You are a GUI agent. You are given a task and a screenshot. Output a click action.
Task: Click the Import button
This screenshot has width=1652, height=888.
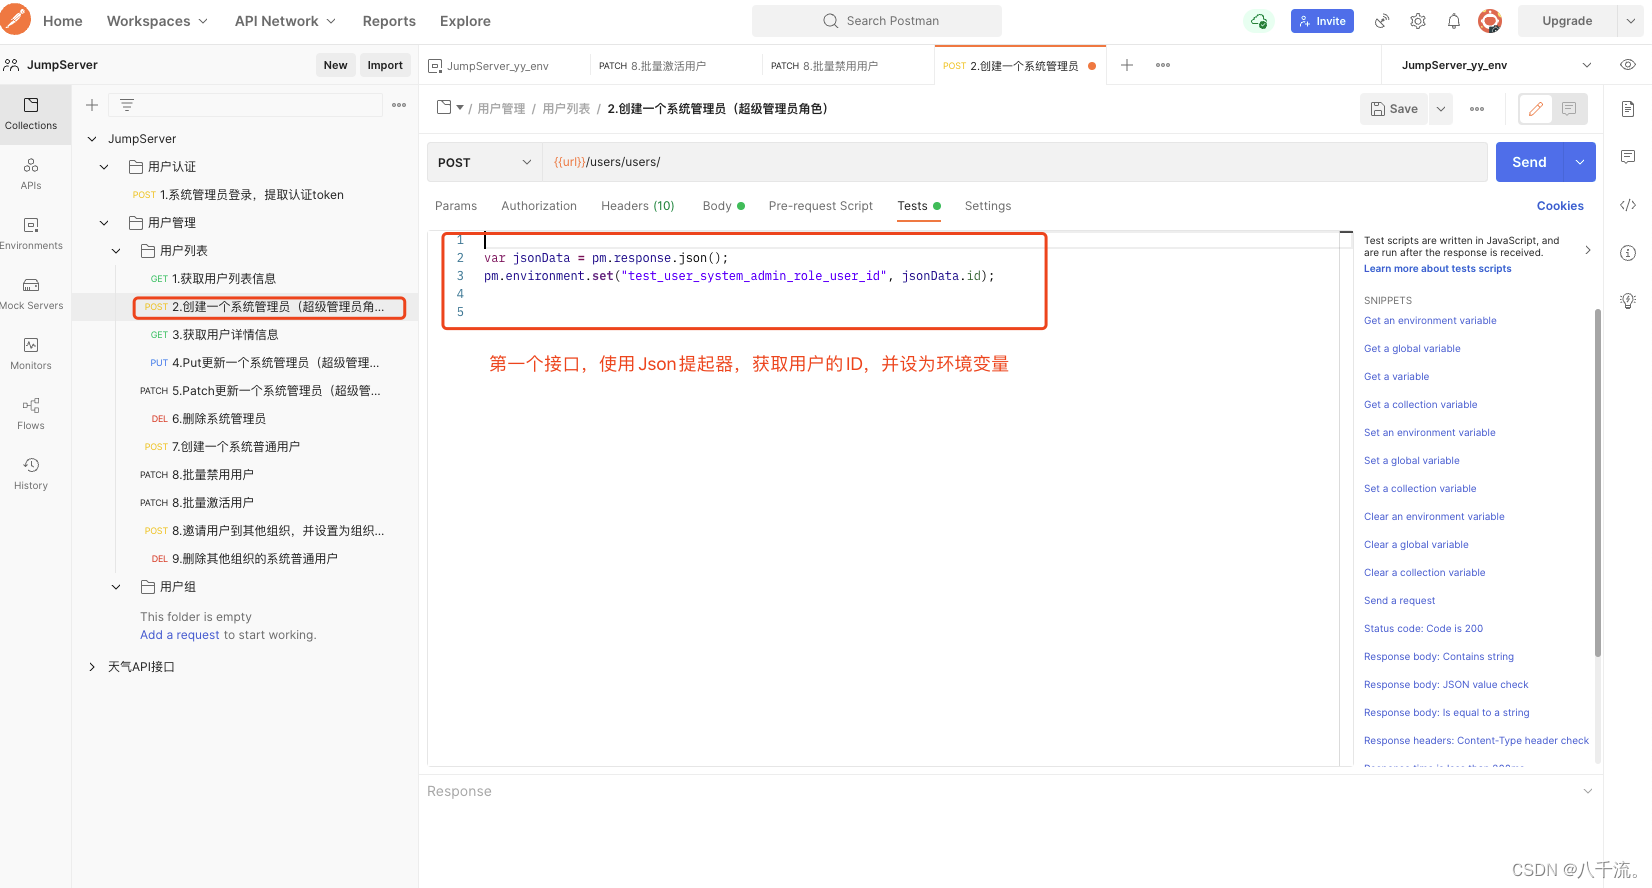click(385, 65)
